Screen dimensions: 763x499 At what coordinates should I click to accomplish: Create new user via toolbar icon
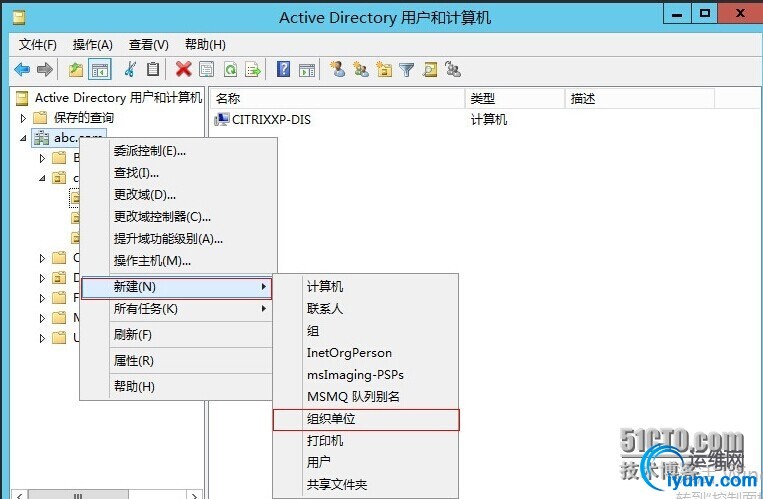coord(337,69)
